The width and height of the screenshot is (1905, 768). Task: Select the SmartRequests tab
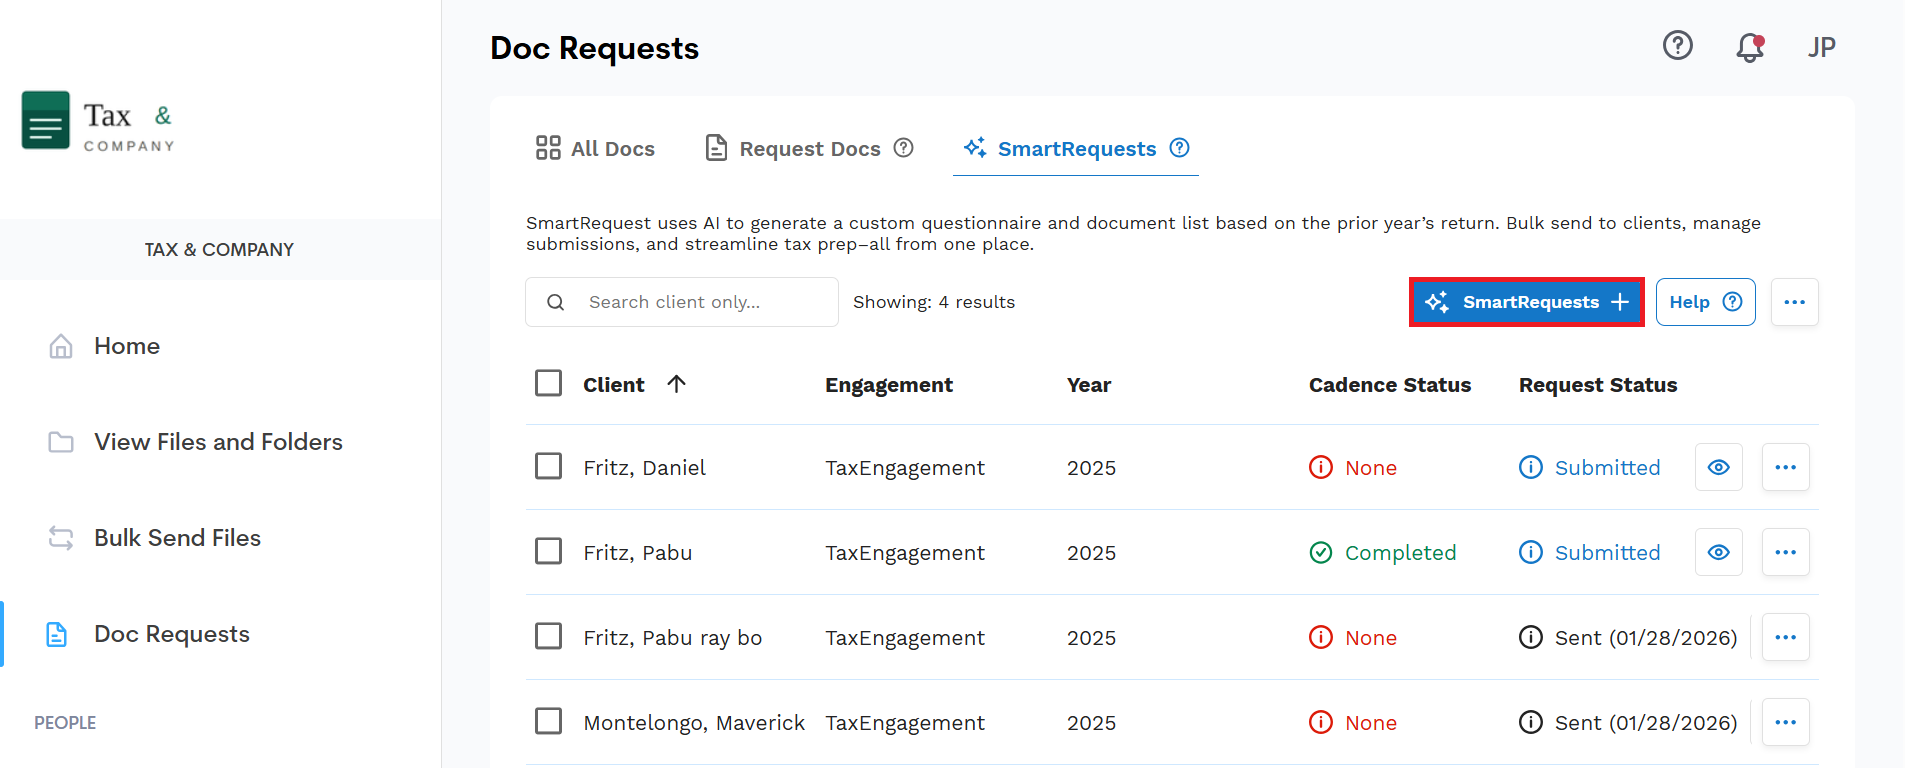[x=1076, y=148]
